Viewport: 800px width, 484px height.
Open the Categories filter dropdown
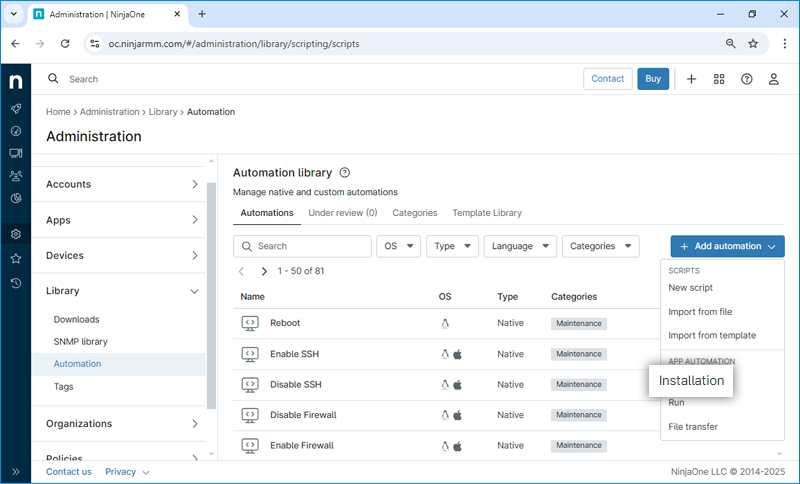(x=600, y=246)
